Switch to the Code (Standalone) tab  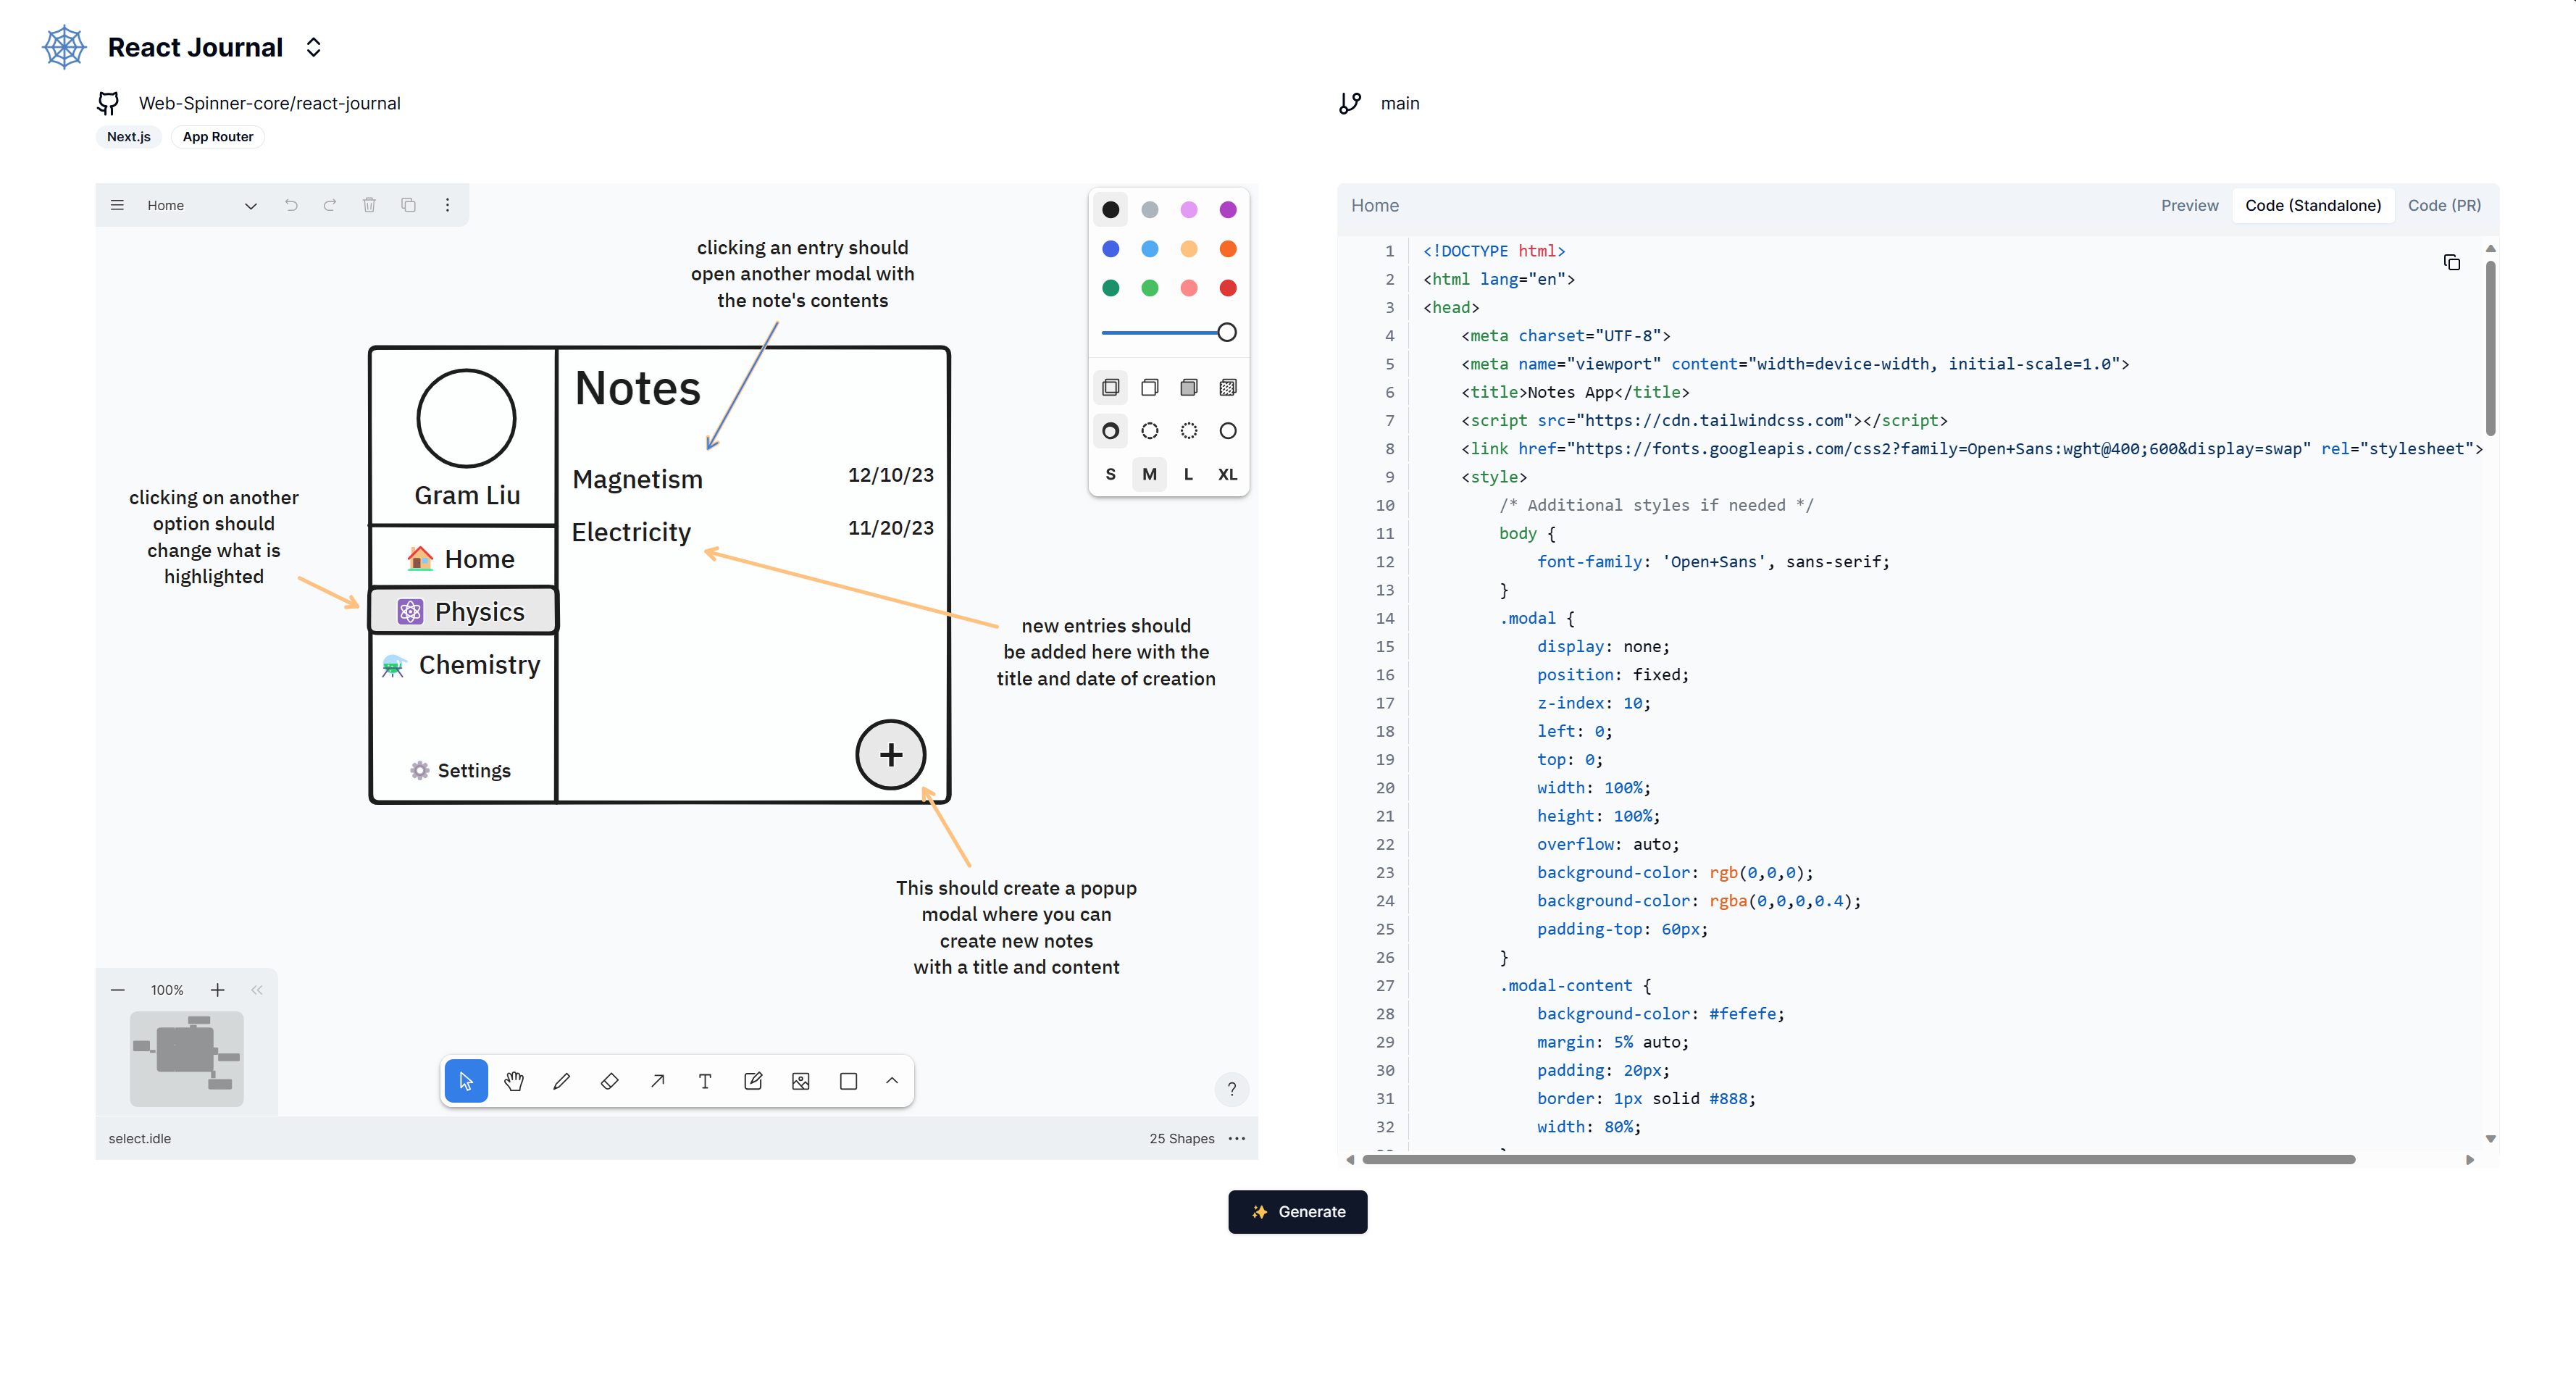[2312, 205]
